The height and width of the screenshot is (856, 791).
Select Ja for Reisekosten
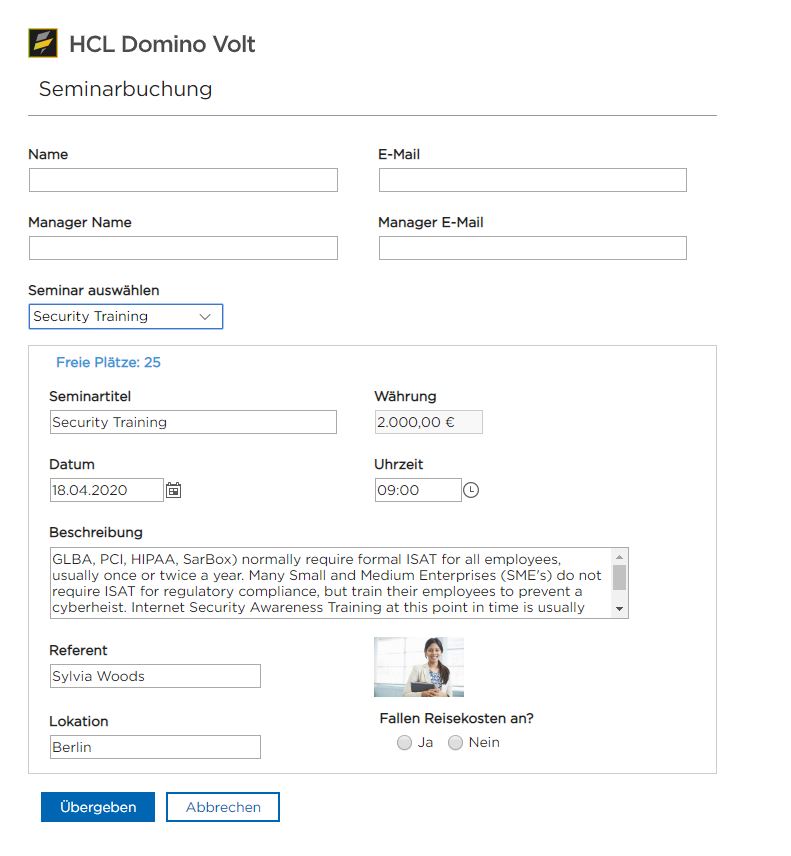[404, 742]
